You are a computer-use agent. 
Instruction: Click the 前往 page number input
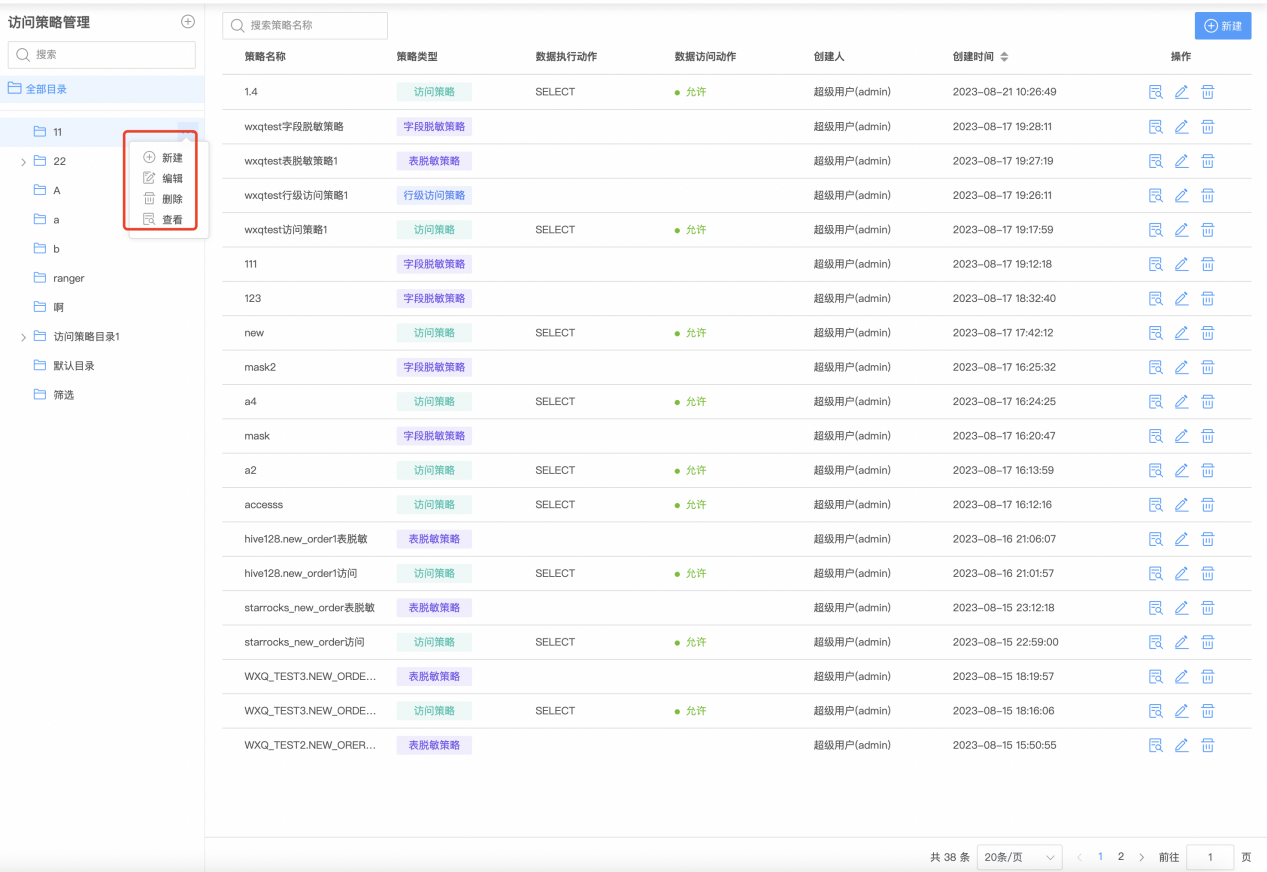pyautogui.click(x=1210, y=857)
